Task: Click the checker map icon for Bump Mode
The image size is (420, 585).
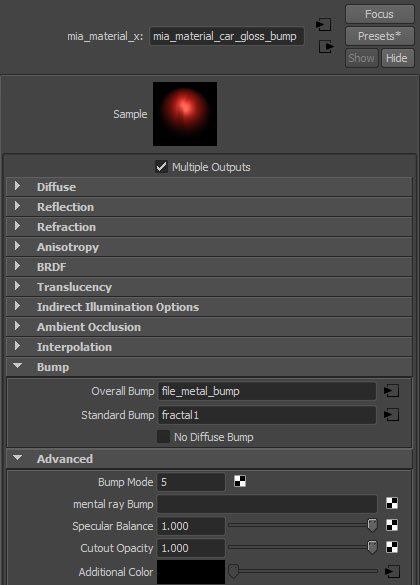Action: pos(240,481)
